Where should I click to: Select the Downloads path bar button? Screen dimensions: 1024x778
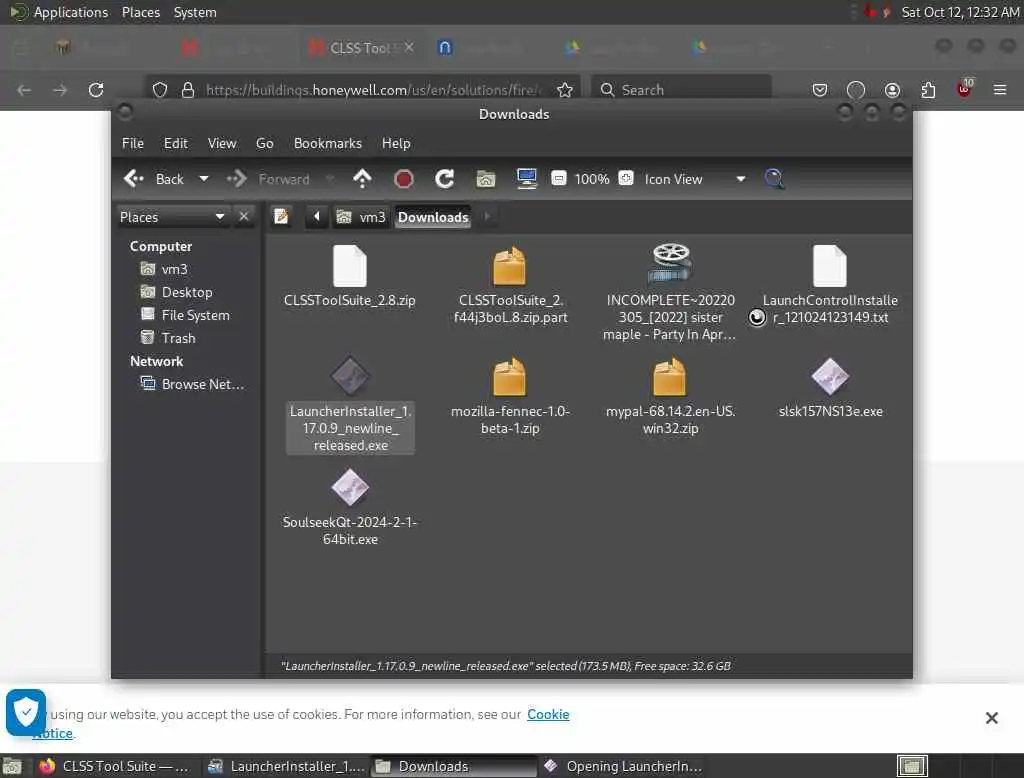tap(433, 217)
